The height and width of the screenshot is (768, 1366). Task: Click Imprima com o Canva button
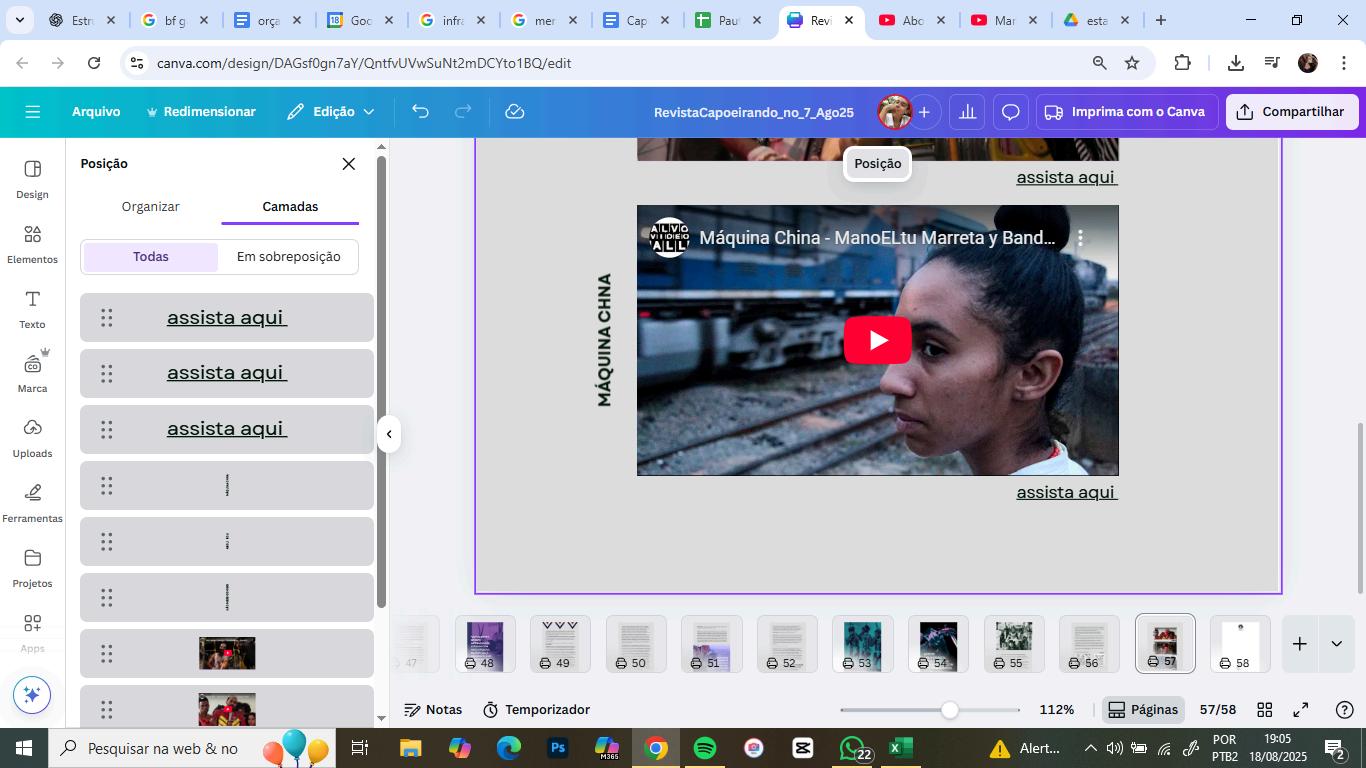[x=1125, y=112]
